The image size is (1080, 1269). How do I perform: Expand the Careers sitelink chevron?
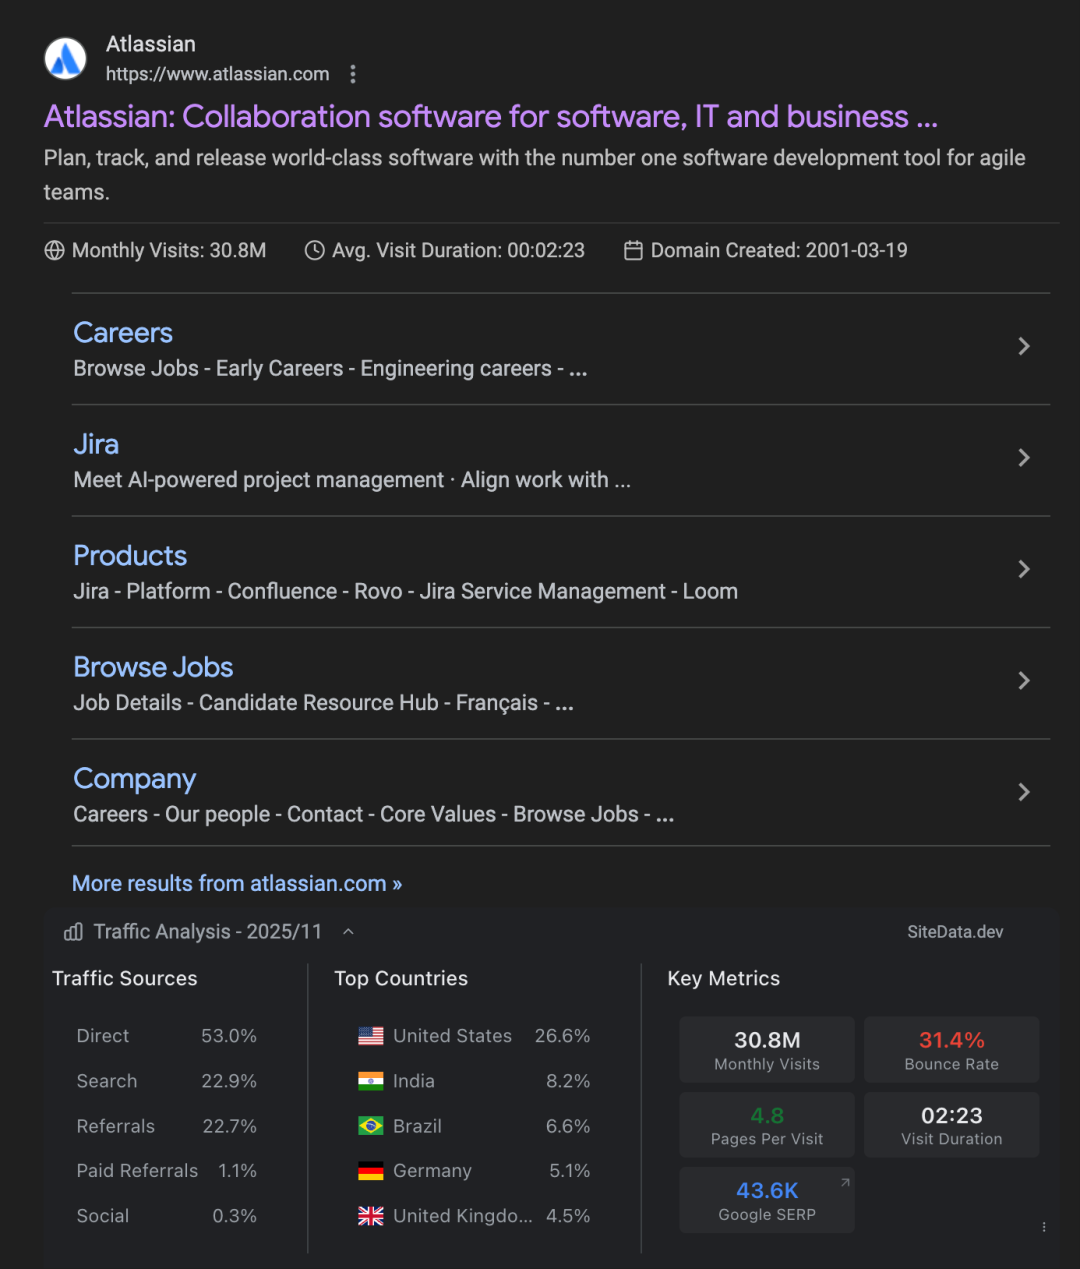[1024, 346]
